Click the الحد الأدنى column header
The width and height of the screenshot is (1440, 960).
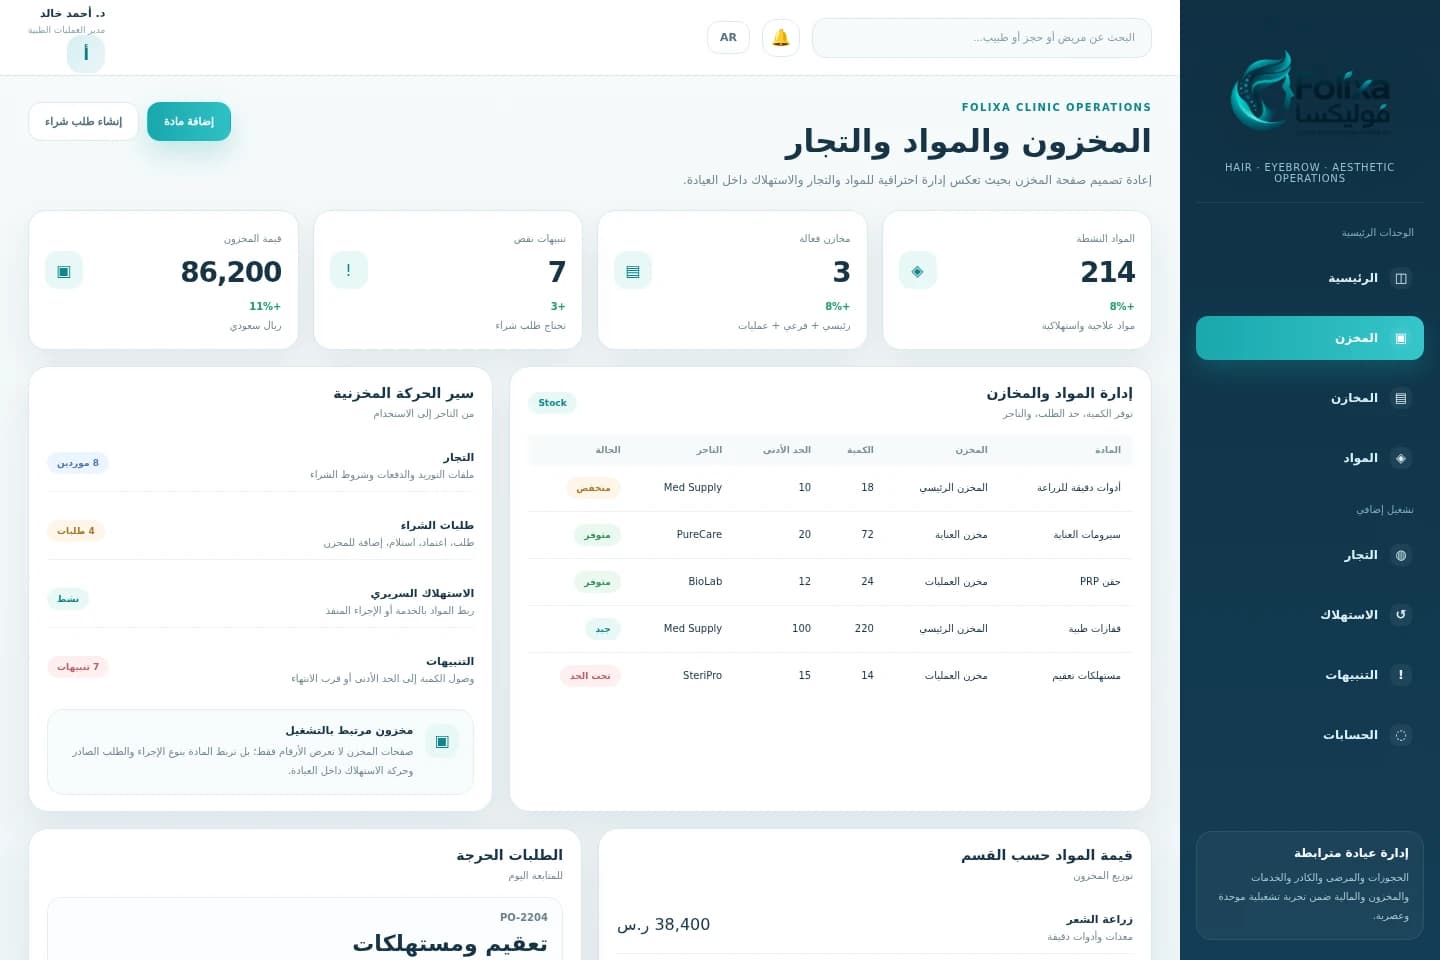(x=787, y=450)
